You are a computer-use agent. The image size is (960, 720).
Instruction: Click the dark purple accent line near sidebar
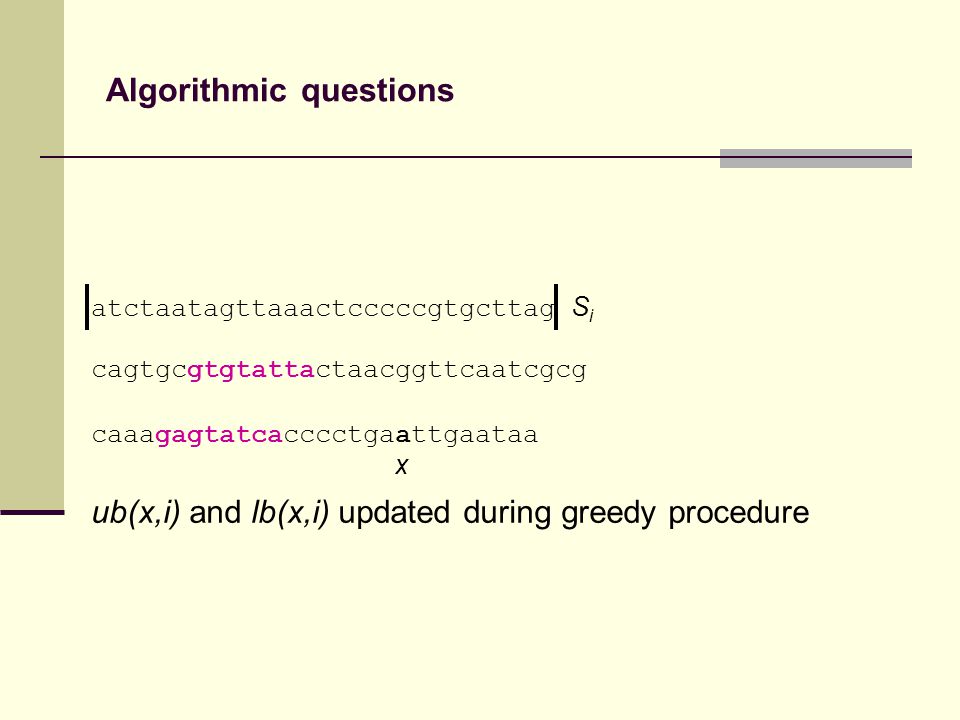click(x=32, y=512)
